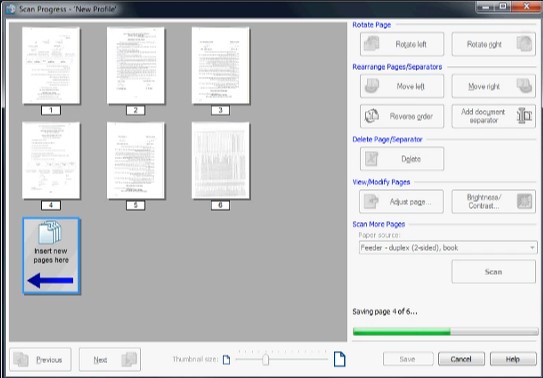Viewport: 543px width, 378px height.
Task: Click the 'Delete Page/Separator' heading
Action: pos(388,139)
